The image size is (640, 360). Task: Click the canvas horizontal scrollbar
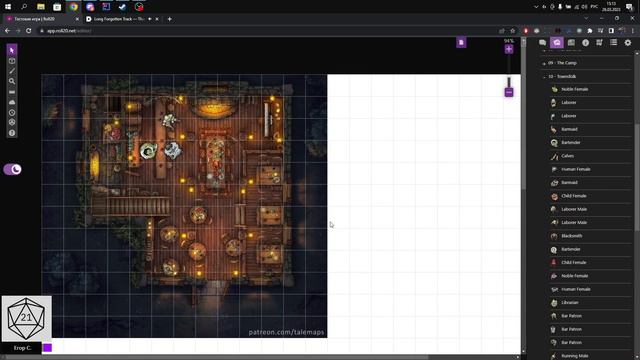point(216,357)
